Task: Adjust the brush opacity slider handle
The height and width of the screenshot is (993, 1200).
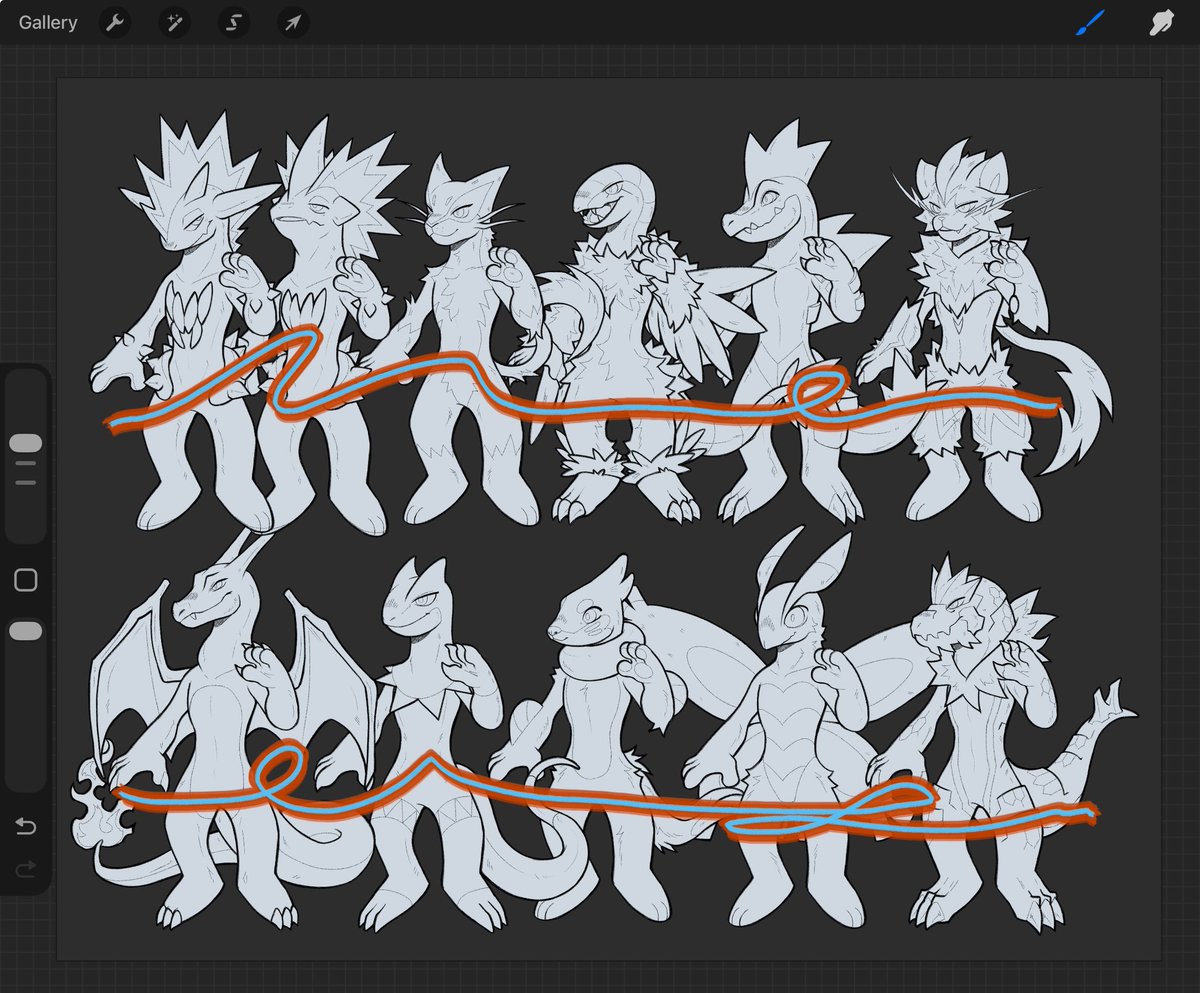Action: tap(25, 631)
